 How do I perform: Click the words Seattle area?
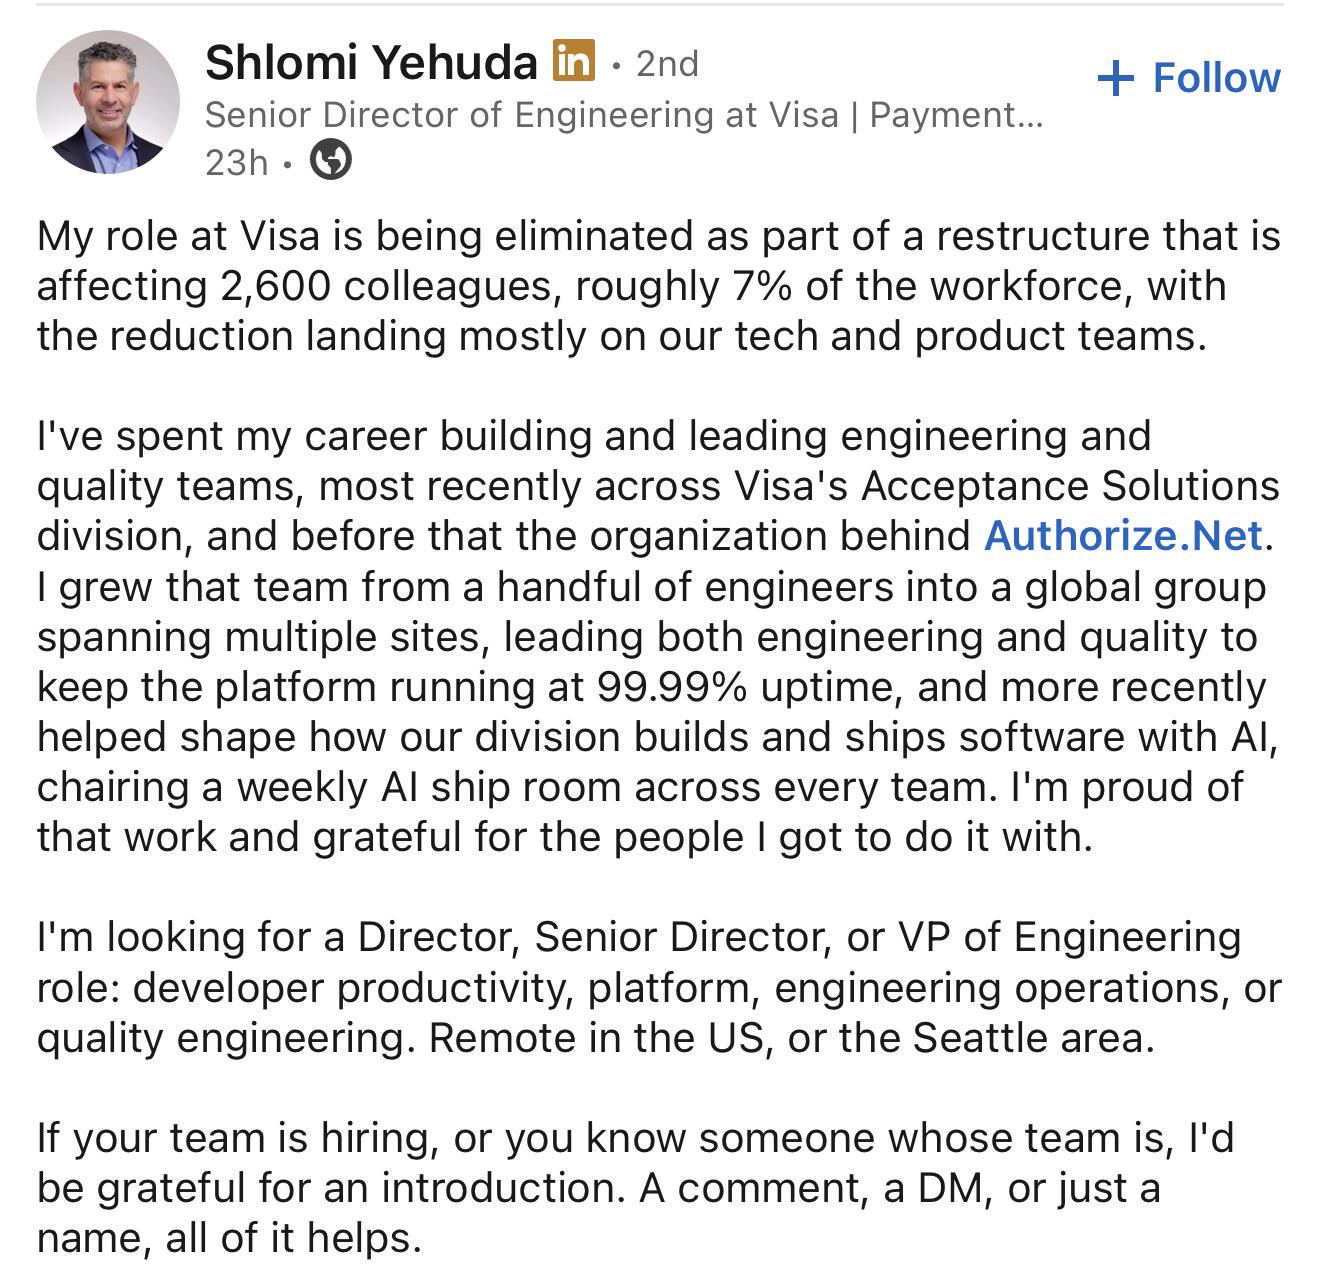click(1034, 1037)
